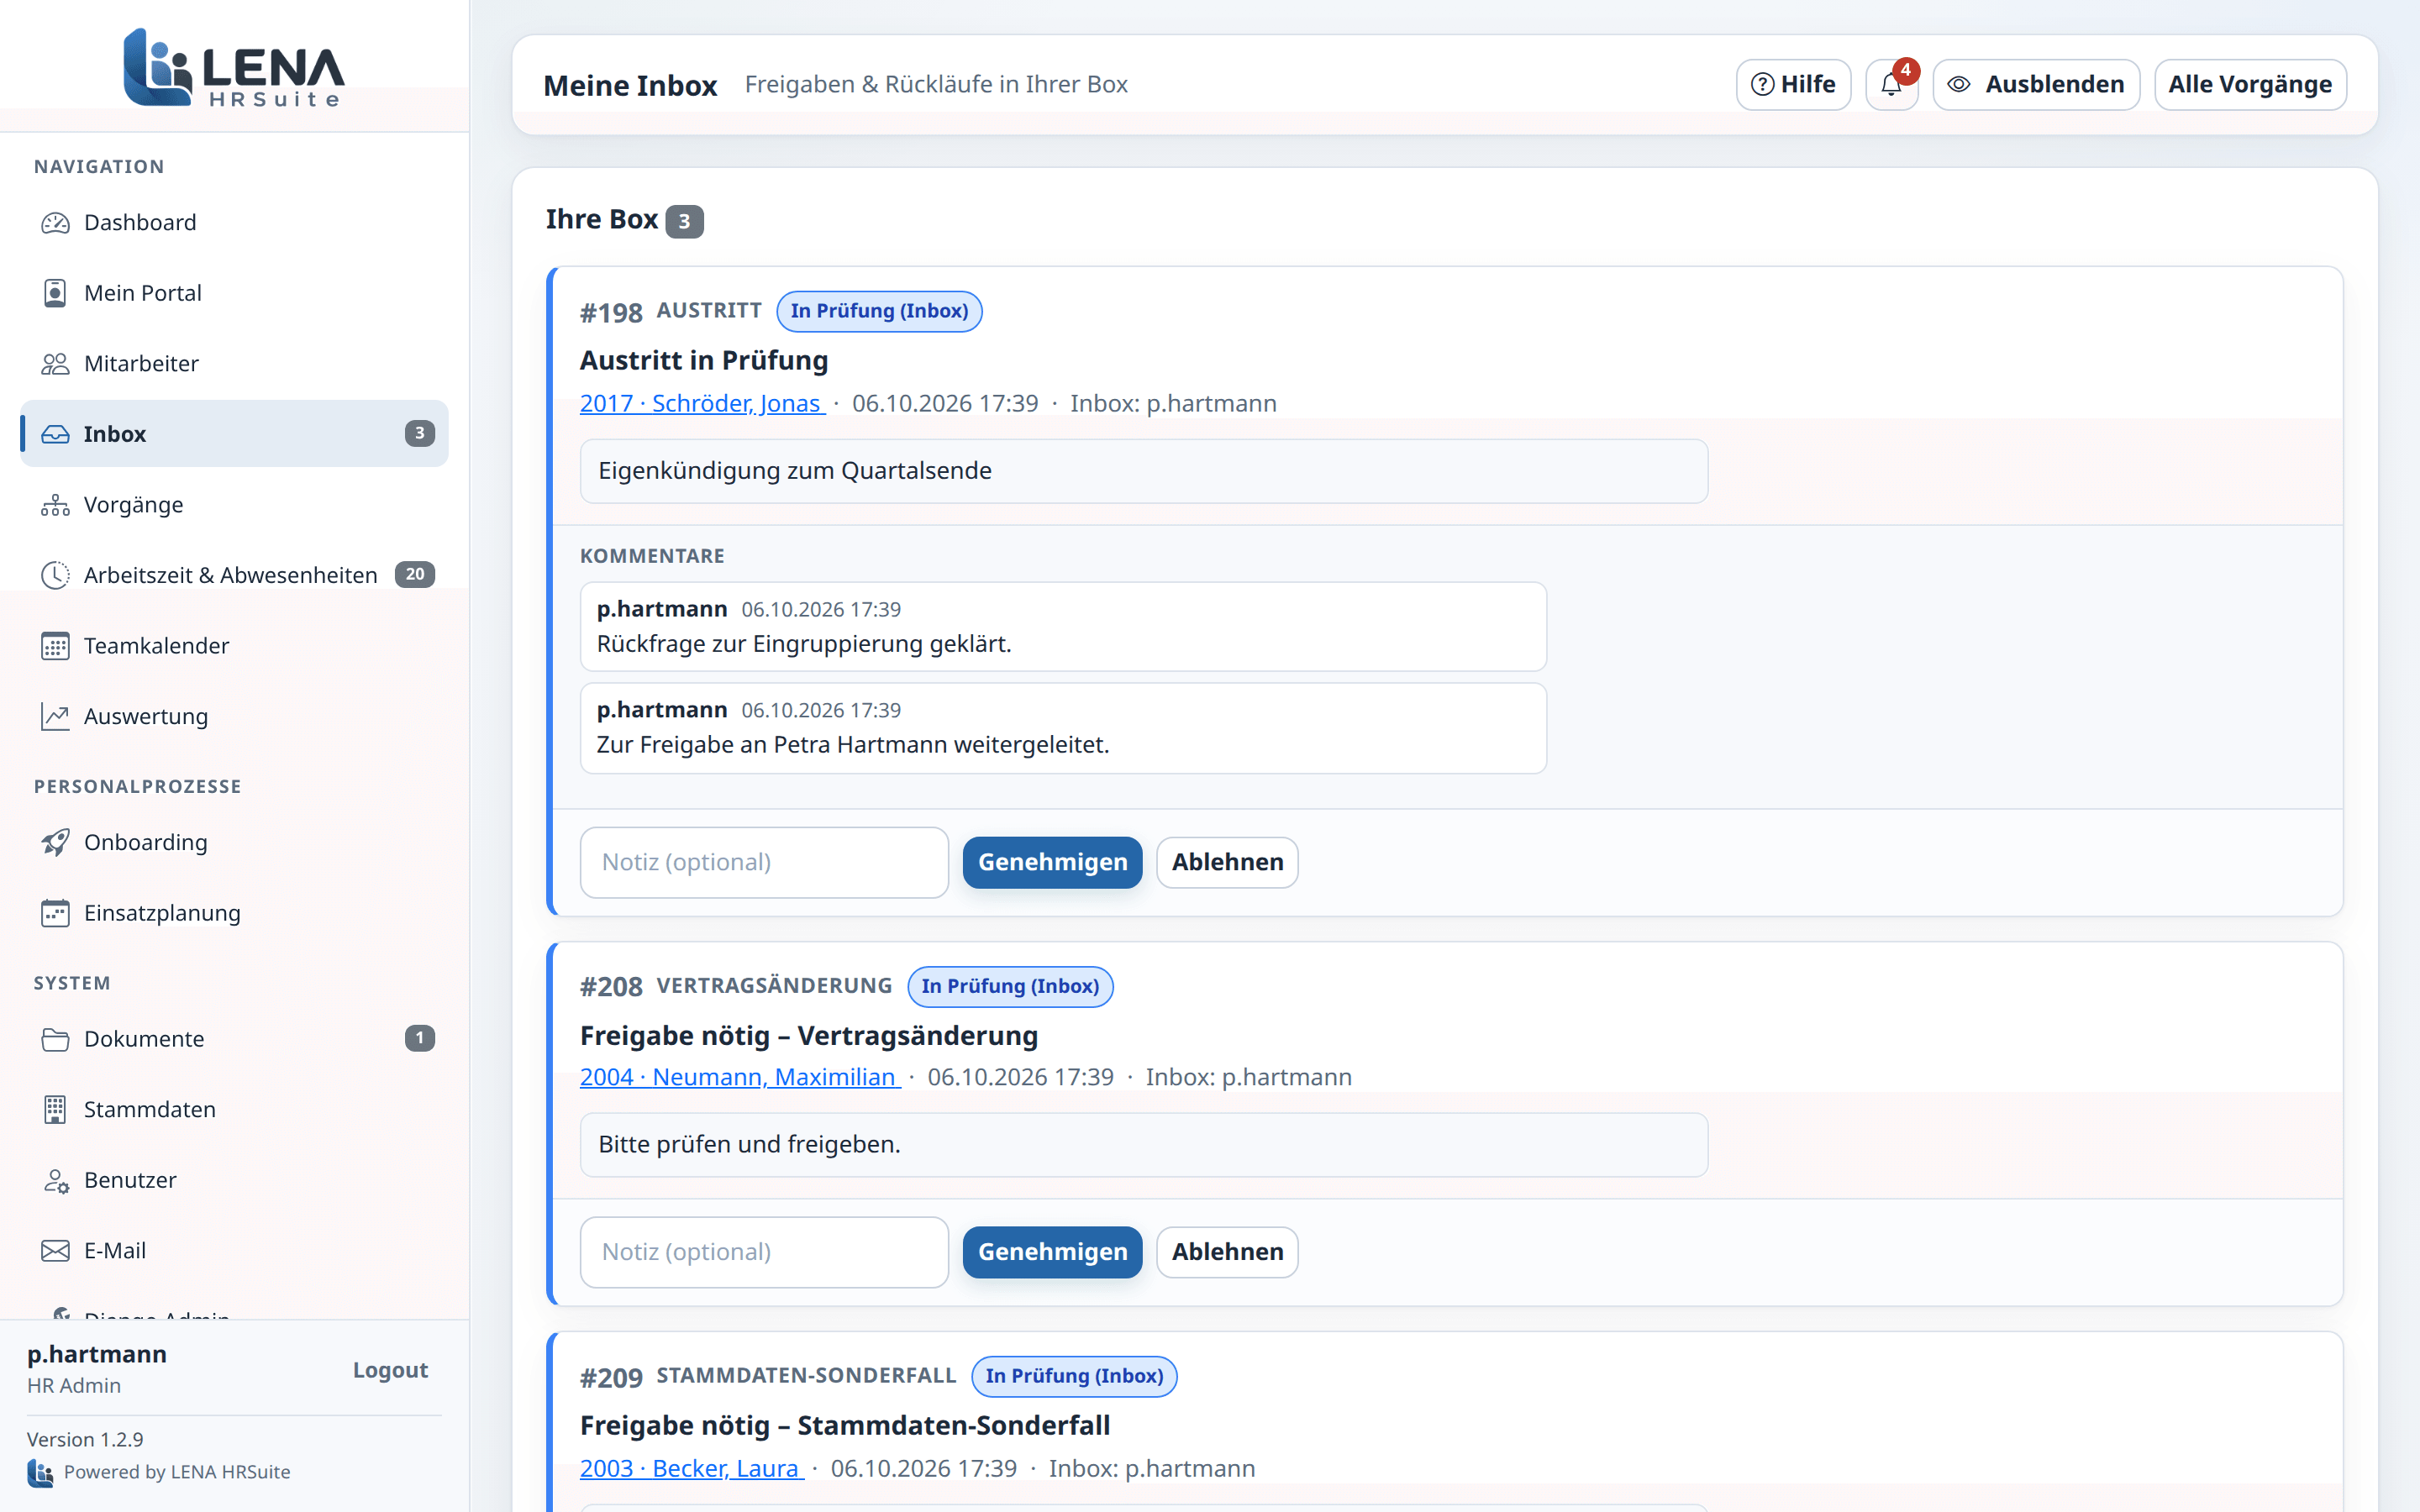The height and width of the screenshot is (1512, 2420).
Task: Click the Auswertung chart icon
Action: click(55, 716)
